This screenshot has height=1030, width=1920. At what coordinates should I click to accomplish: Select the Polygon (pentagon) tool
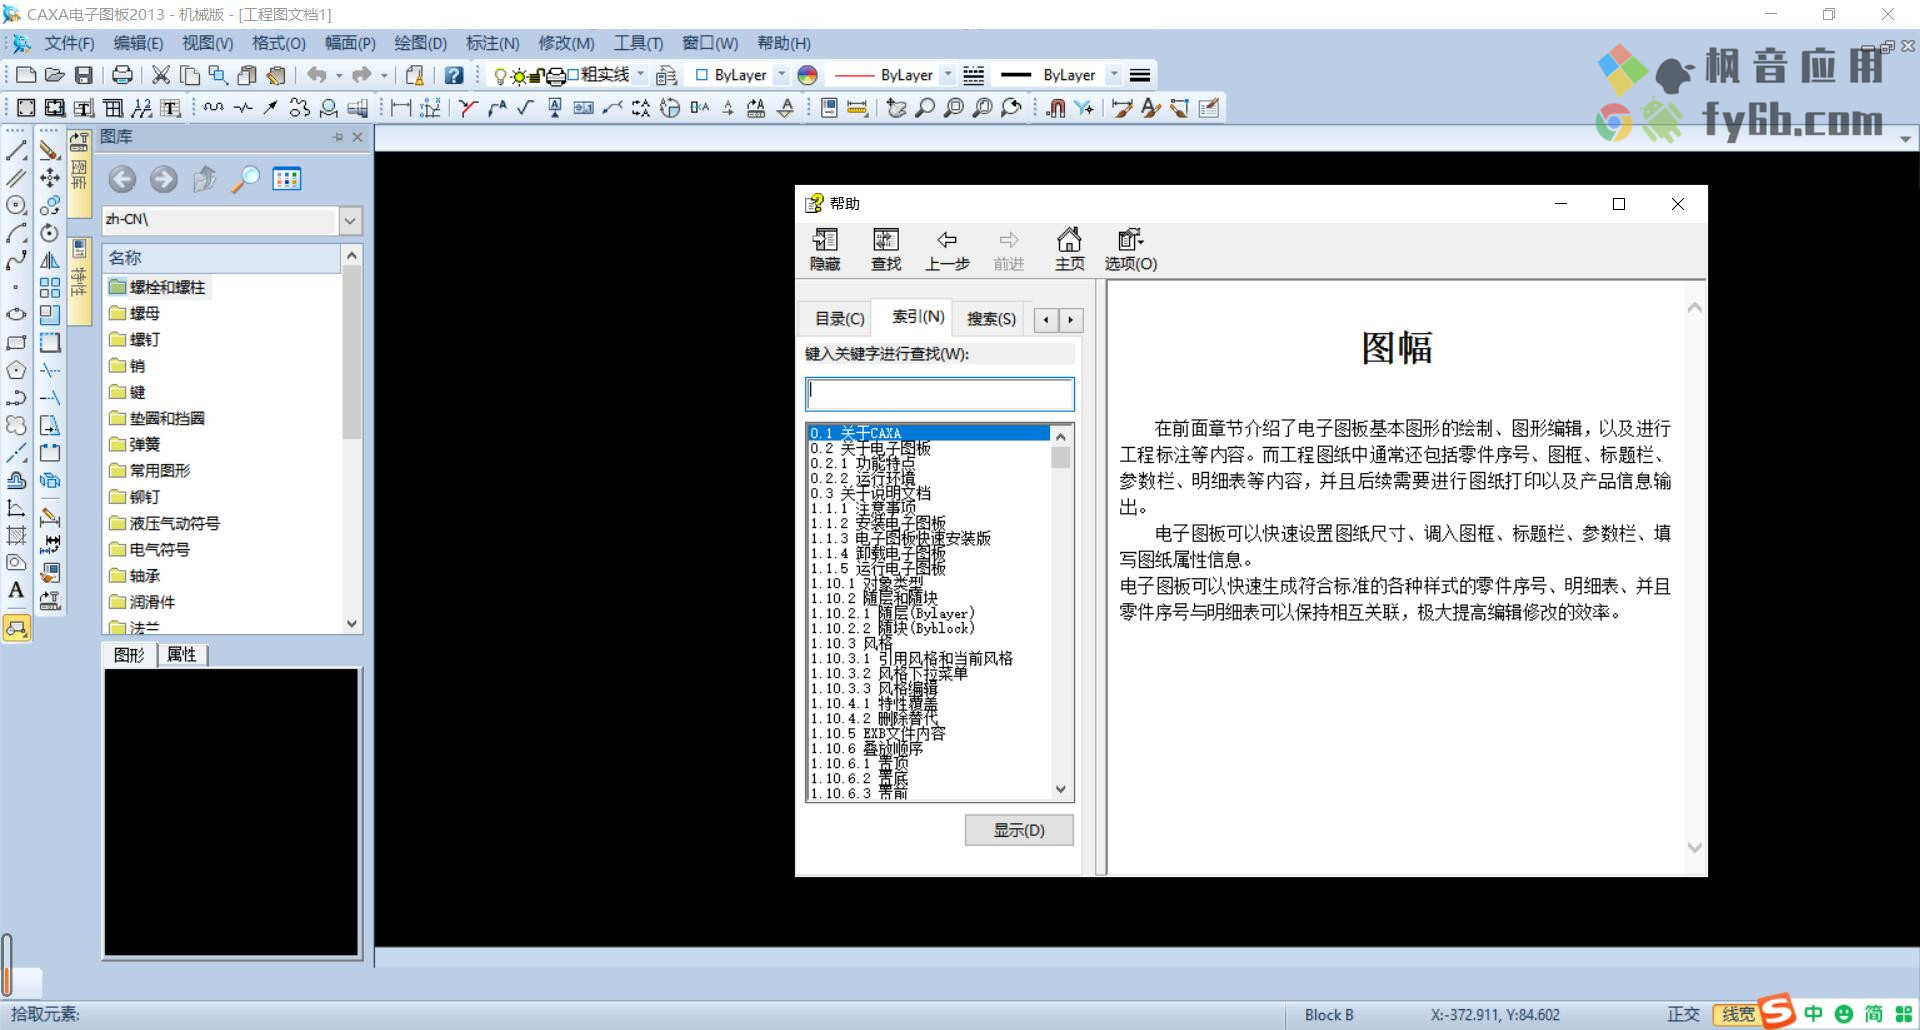point(16,370)
